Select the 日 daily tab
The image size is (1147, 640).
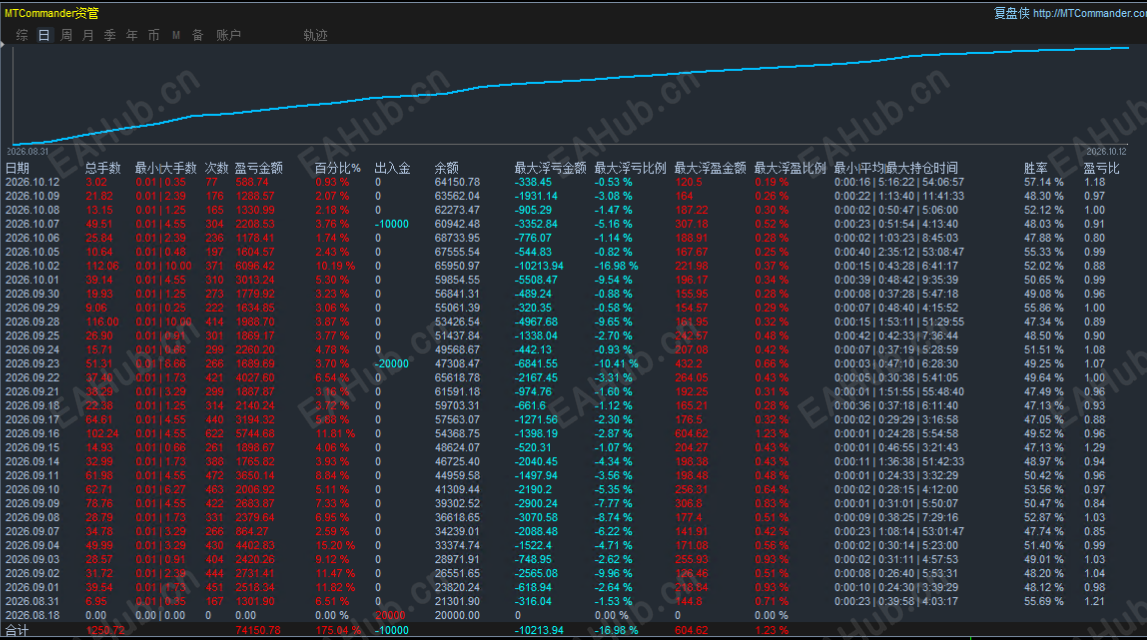pos(44,35)
